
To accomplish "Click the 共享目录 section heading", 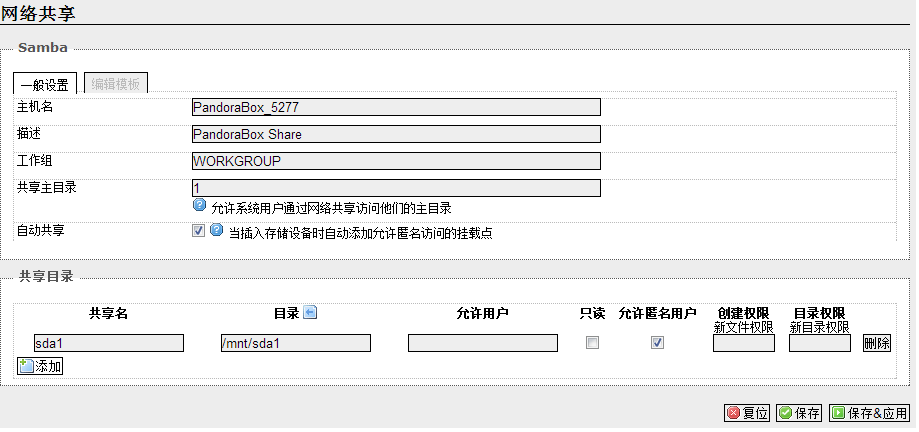I will point(46,277).
